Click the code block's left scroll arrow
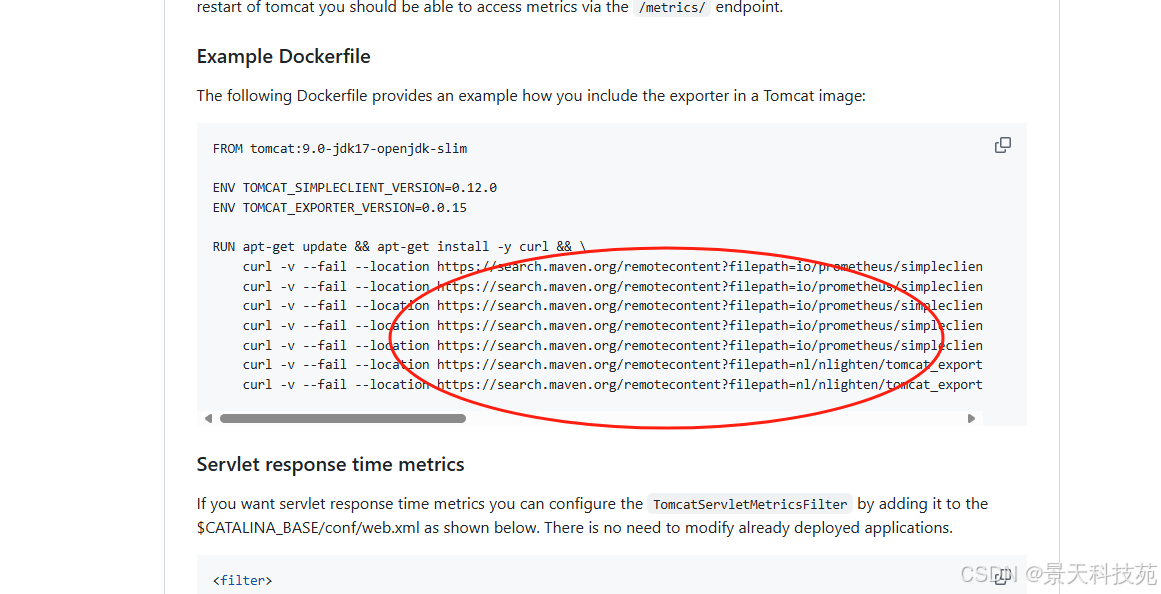 [x=208, y=419]
